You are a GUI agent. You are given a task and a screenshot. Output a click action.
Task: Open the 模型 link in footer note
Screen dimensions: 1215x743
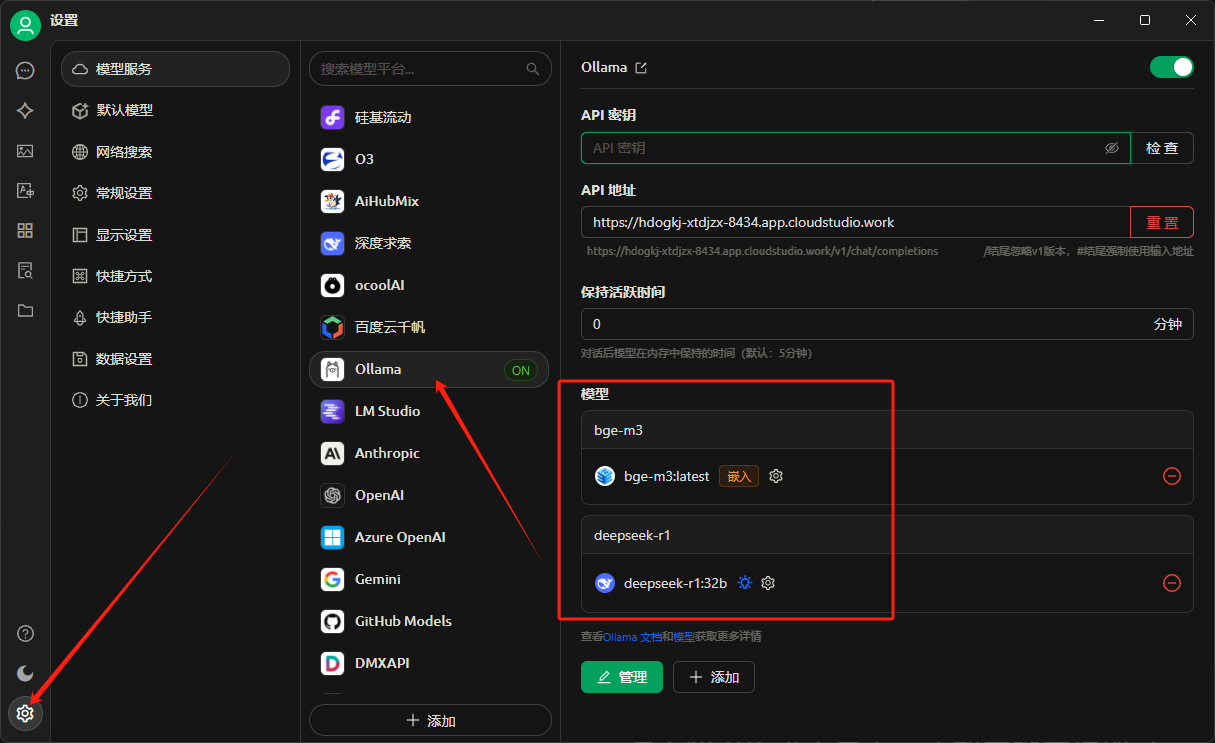(x=682, y=637)
